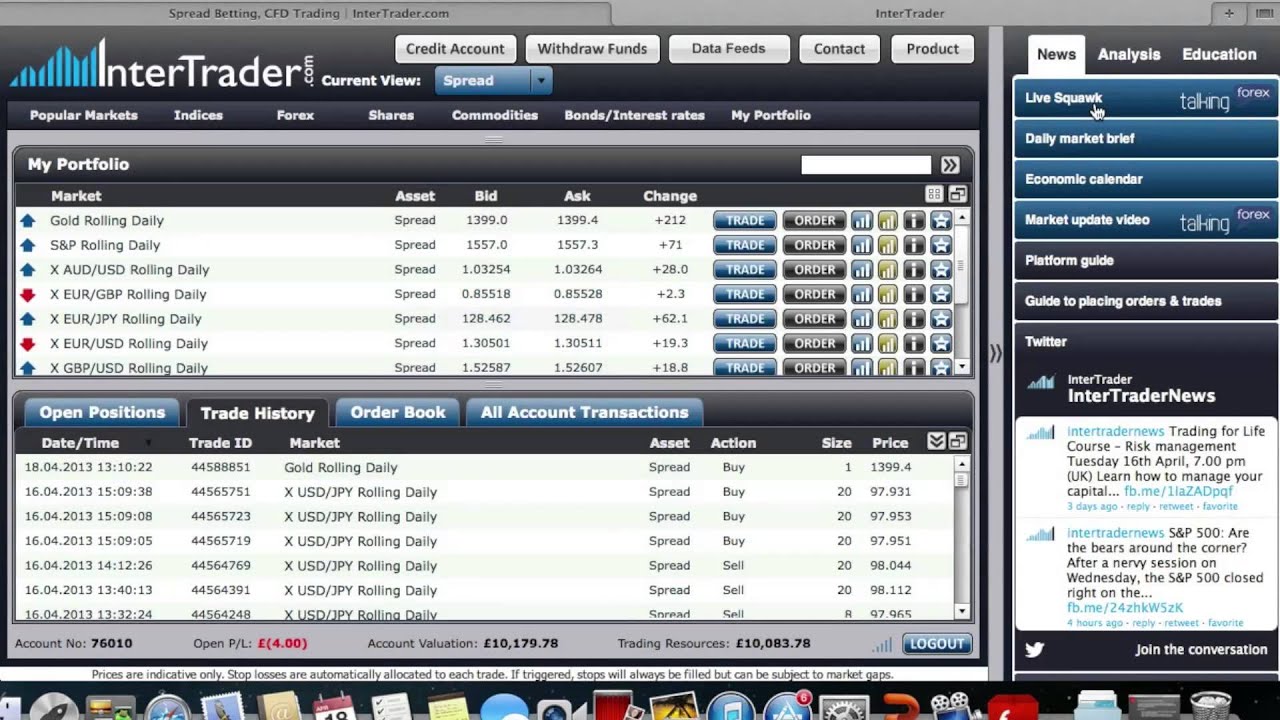Screen dimensions: 1280x720
Task: Open blue chart for X EUR/JPY Rolling Daily
Action: 861,319
